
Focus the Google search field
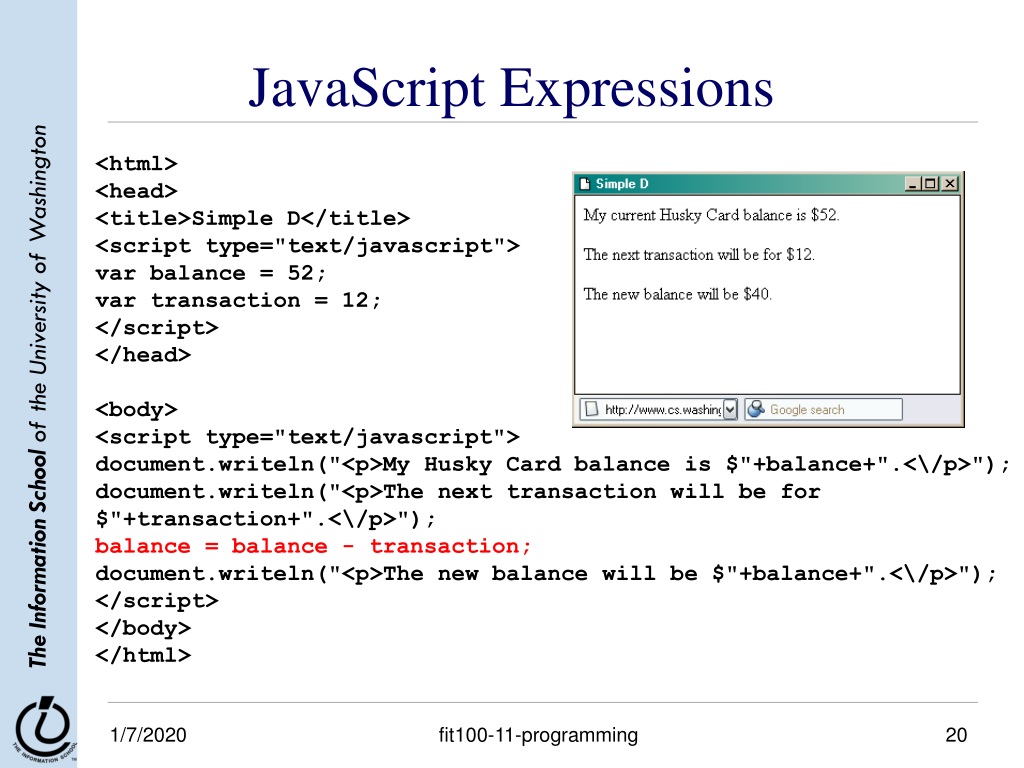pyautogui.click(x=824, y=409)
